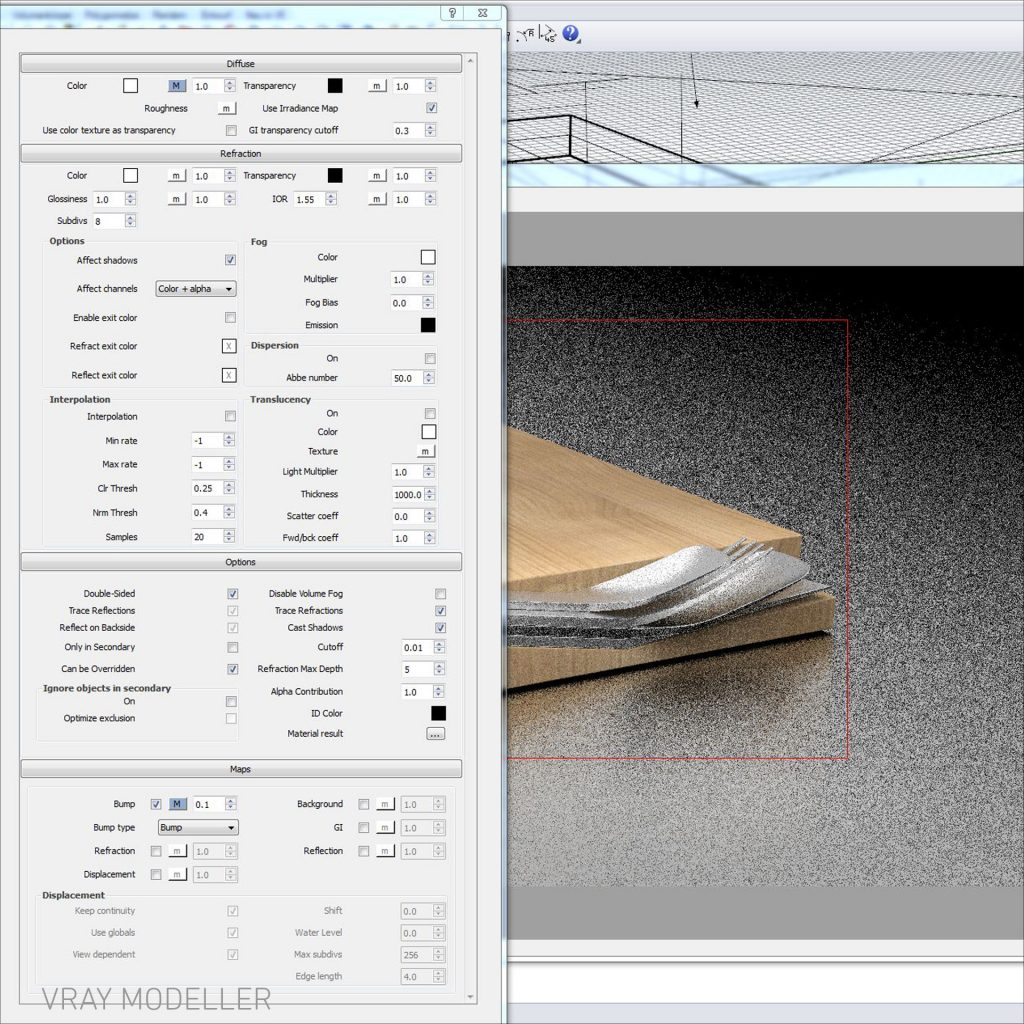Image resolution: width=1024 pixels, height=1024 pixels.
Task: Collapse the Refraction rollout header
Action: [241, 154]
